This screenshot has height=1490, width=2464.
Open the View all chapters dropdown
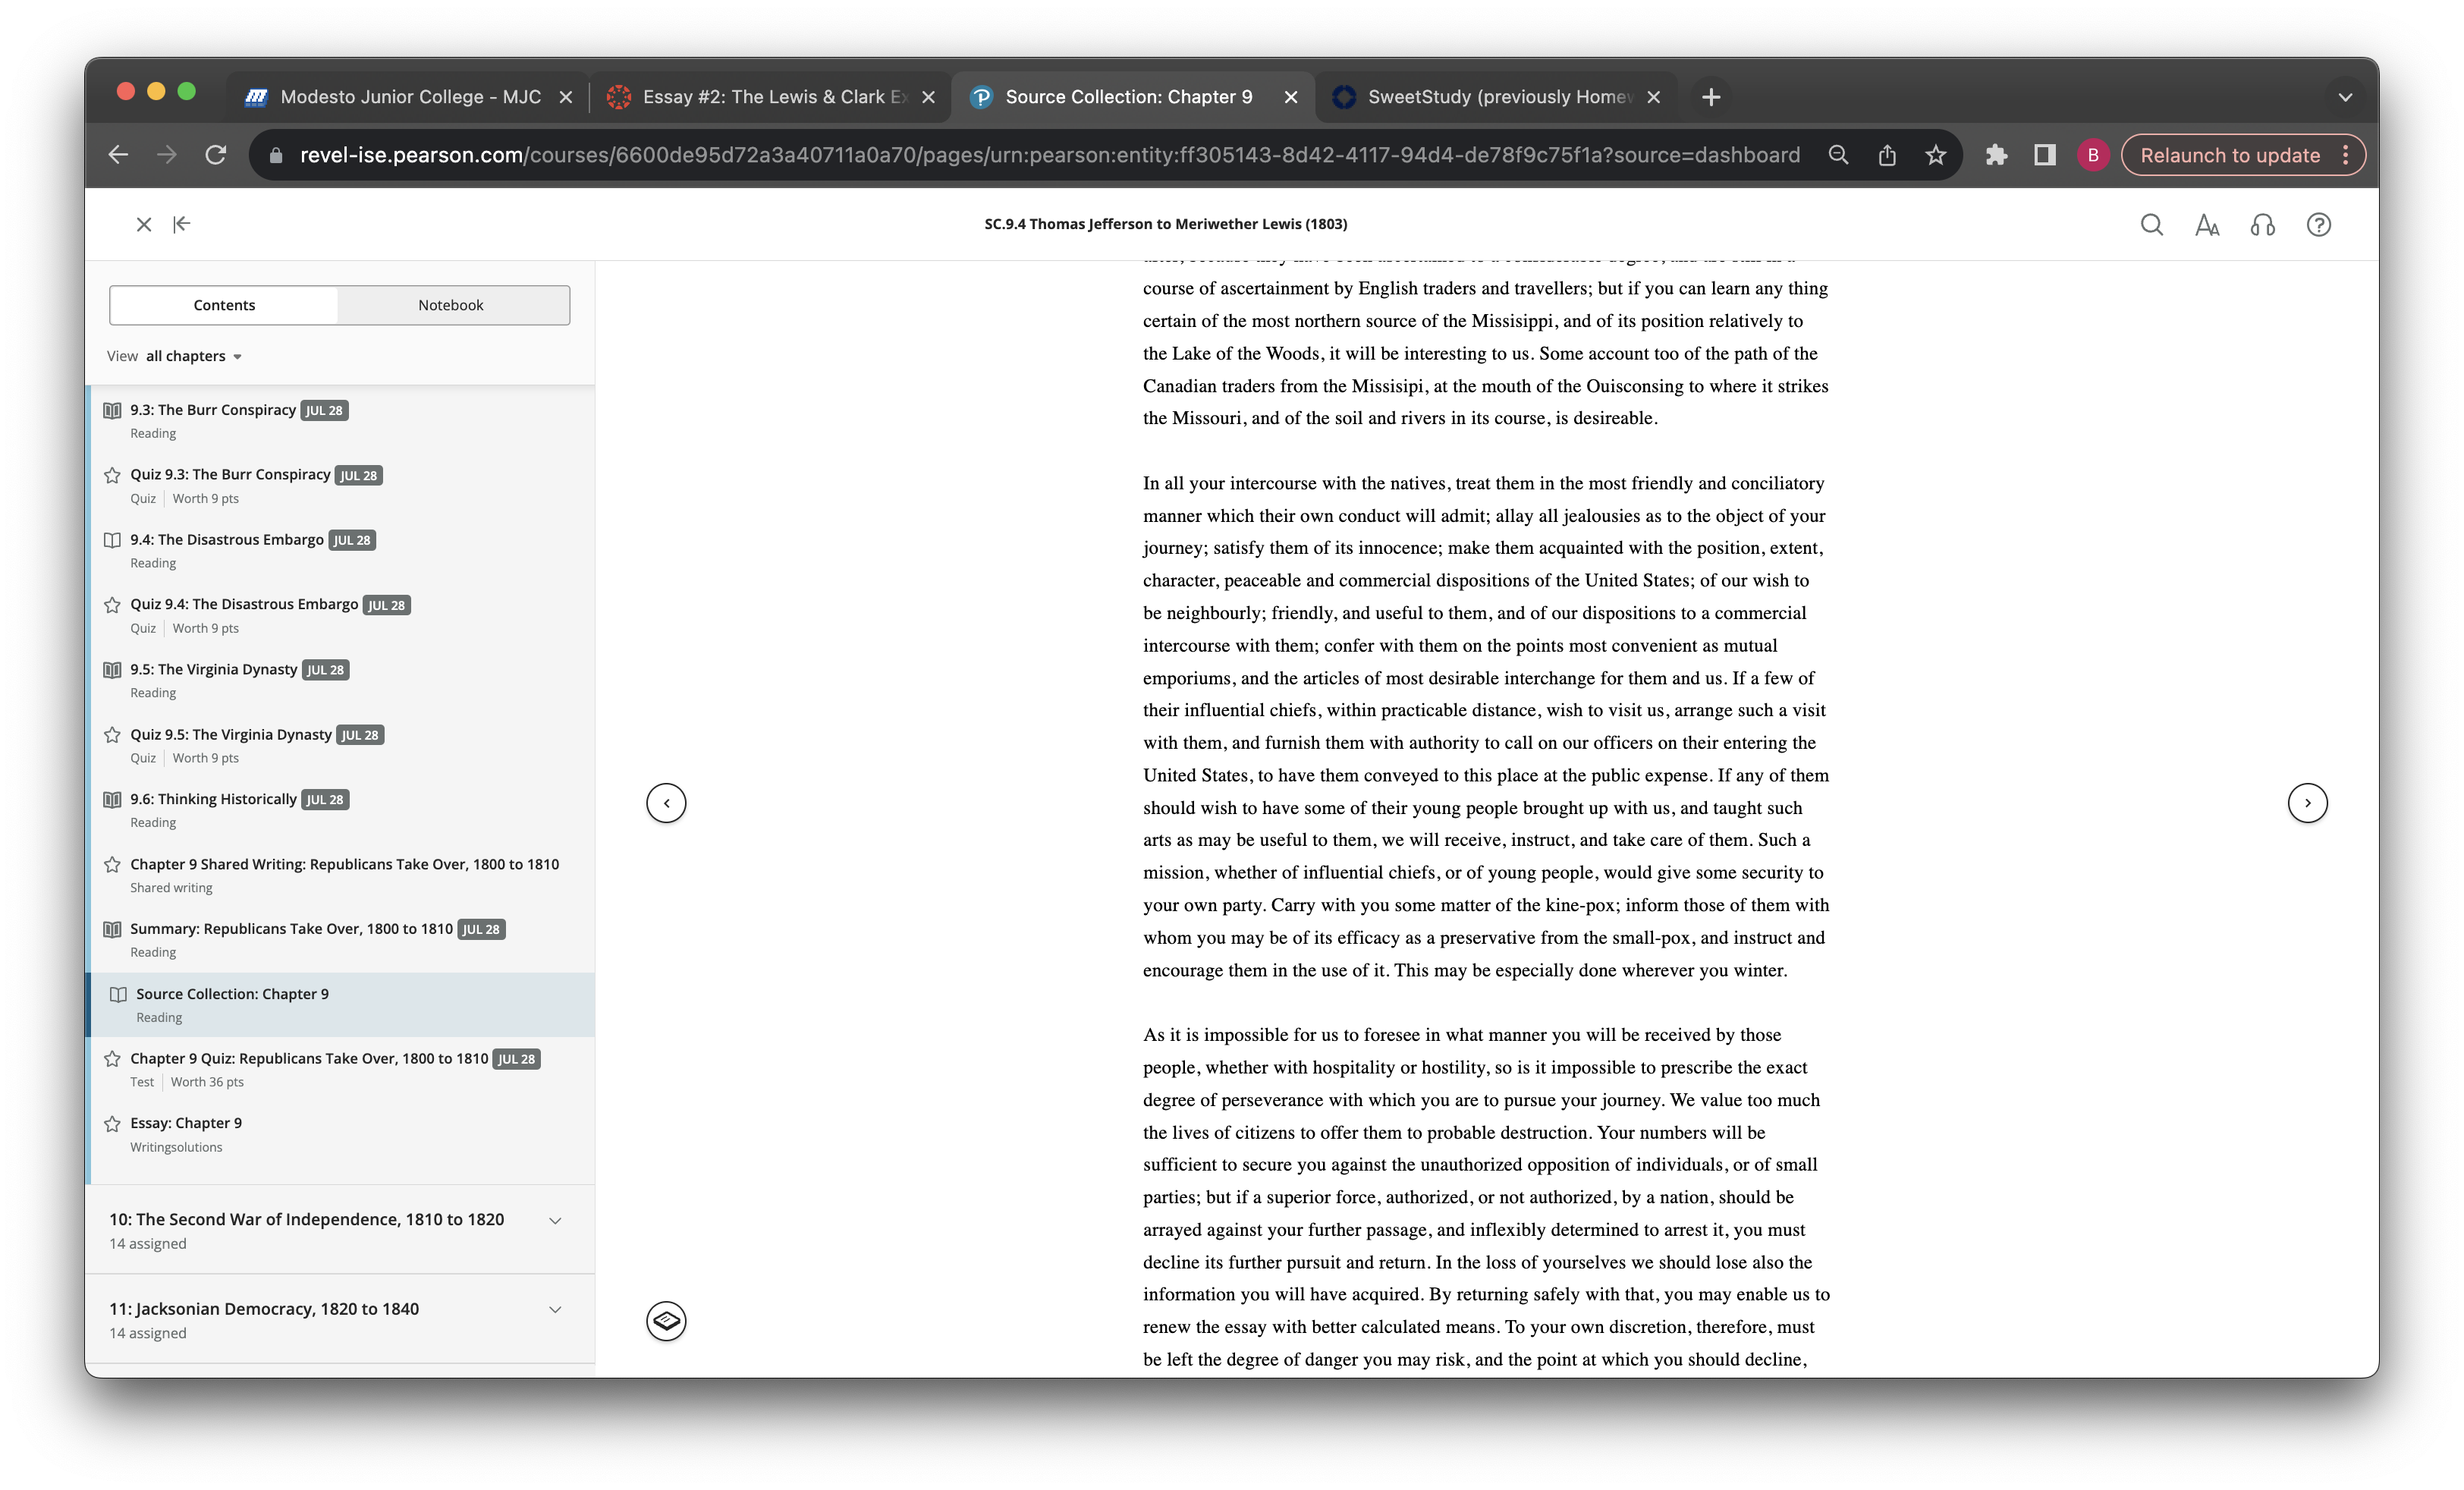pyautogui.click(x=175, y=356)
